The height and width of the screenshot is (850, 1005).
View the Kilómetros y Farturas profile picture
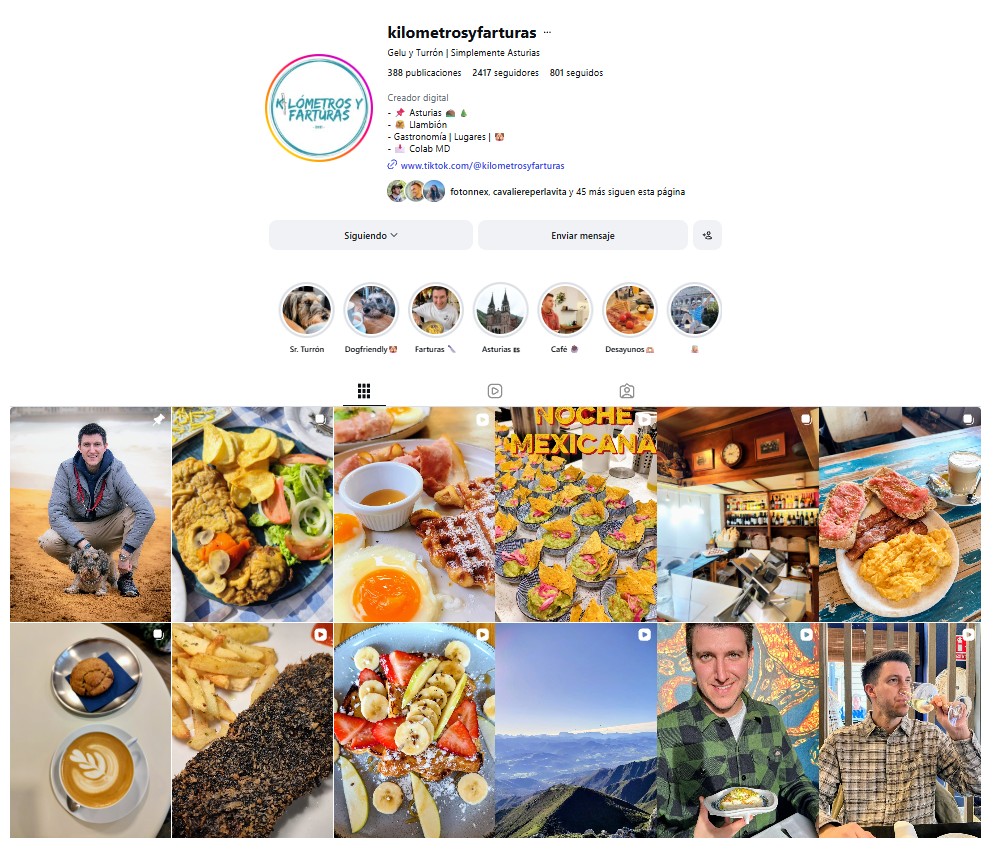(x=319, y=108)
